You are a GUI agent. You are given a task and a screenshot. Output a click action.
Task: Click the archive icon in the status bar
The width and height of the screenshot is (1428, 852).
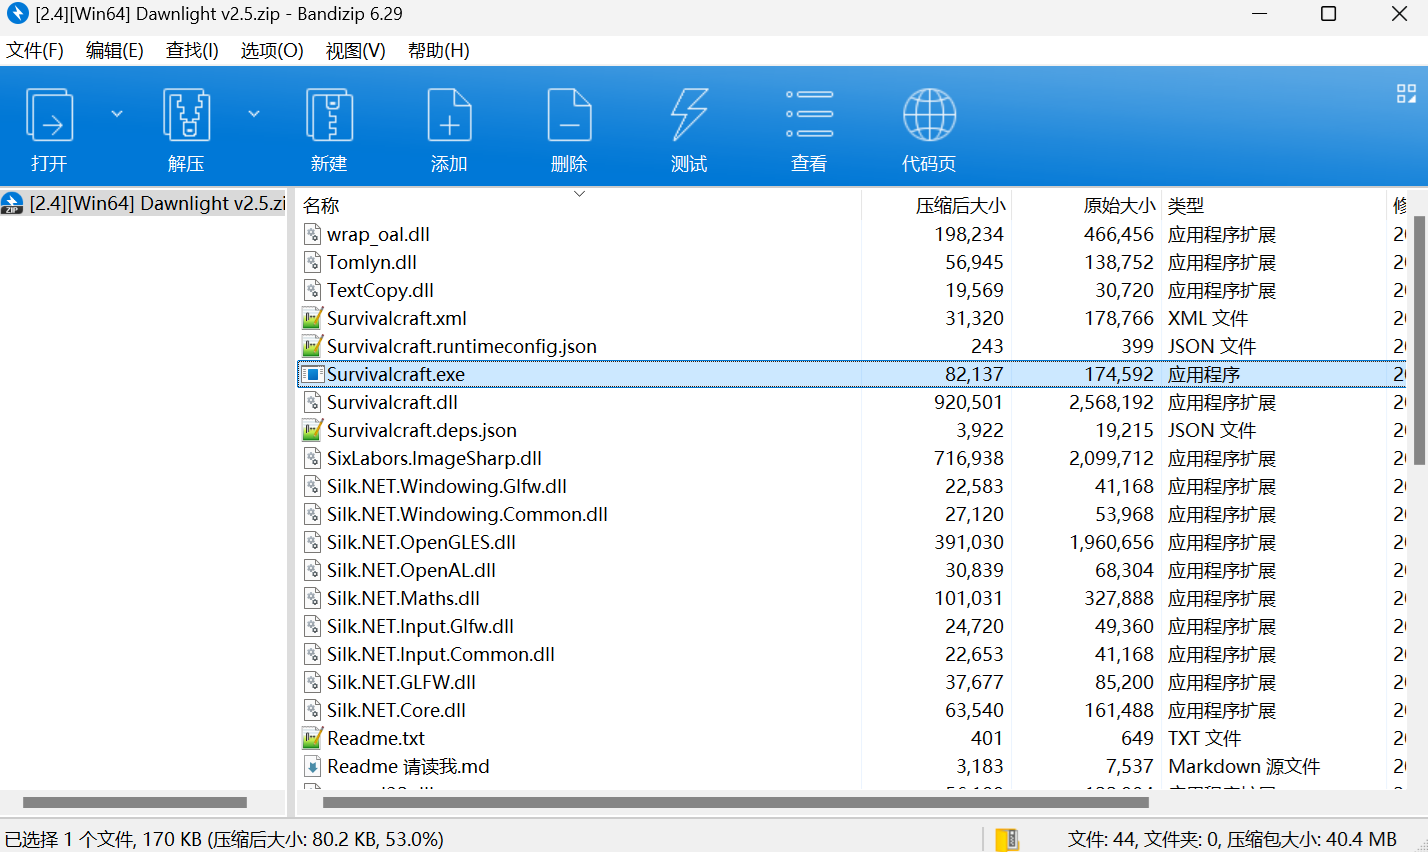pos(1007,839)
